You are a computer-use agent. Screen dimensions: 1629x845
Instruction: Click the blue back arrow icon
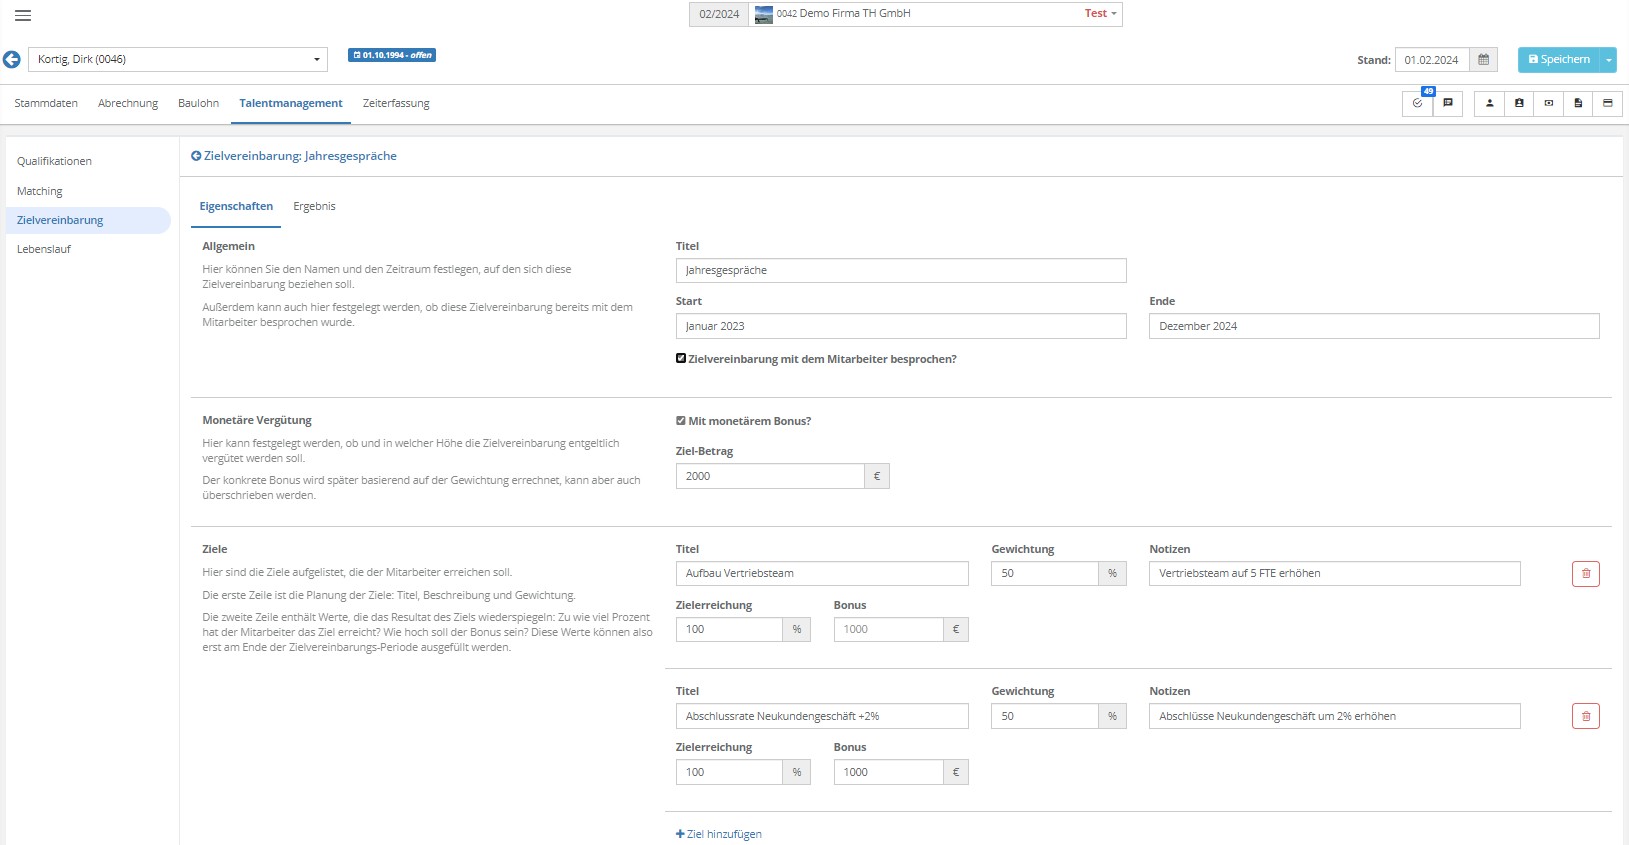(x=12, y=60)
